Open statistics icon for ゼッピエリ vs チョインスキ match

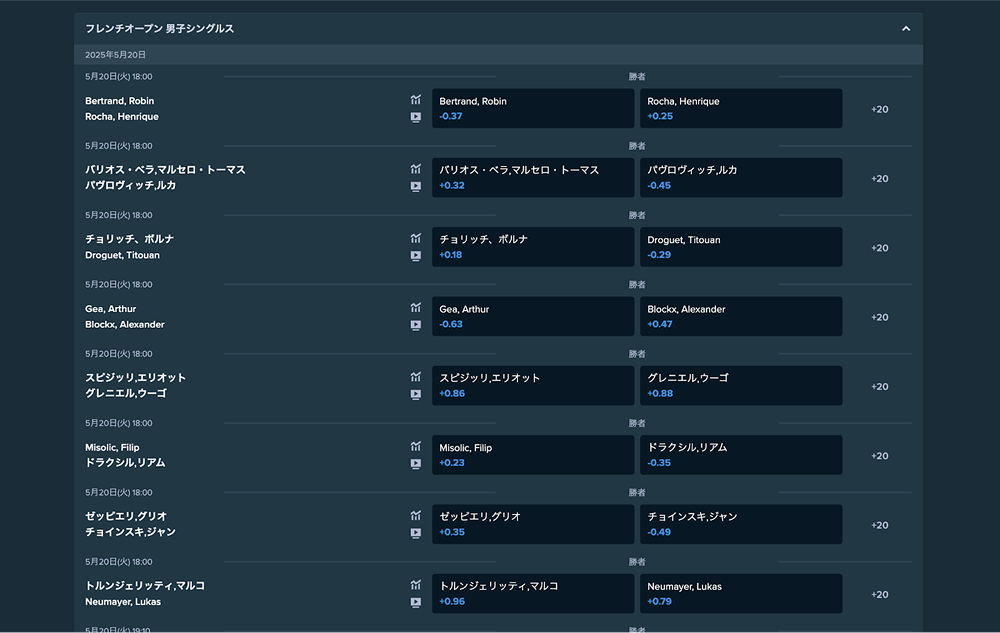click(x=416, y=515)
